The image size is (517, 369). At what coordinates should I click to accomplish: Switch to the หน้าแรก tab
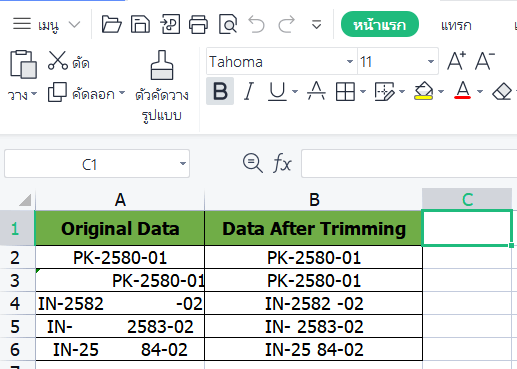tap(380, 24)
